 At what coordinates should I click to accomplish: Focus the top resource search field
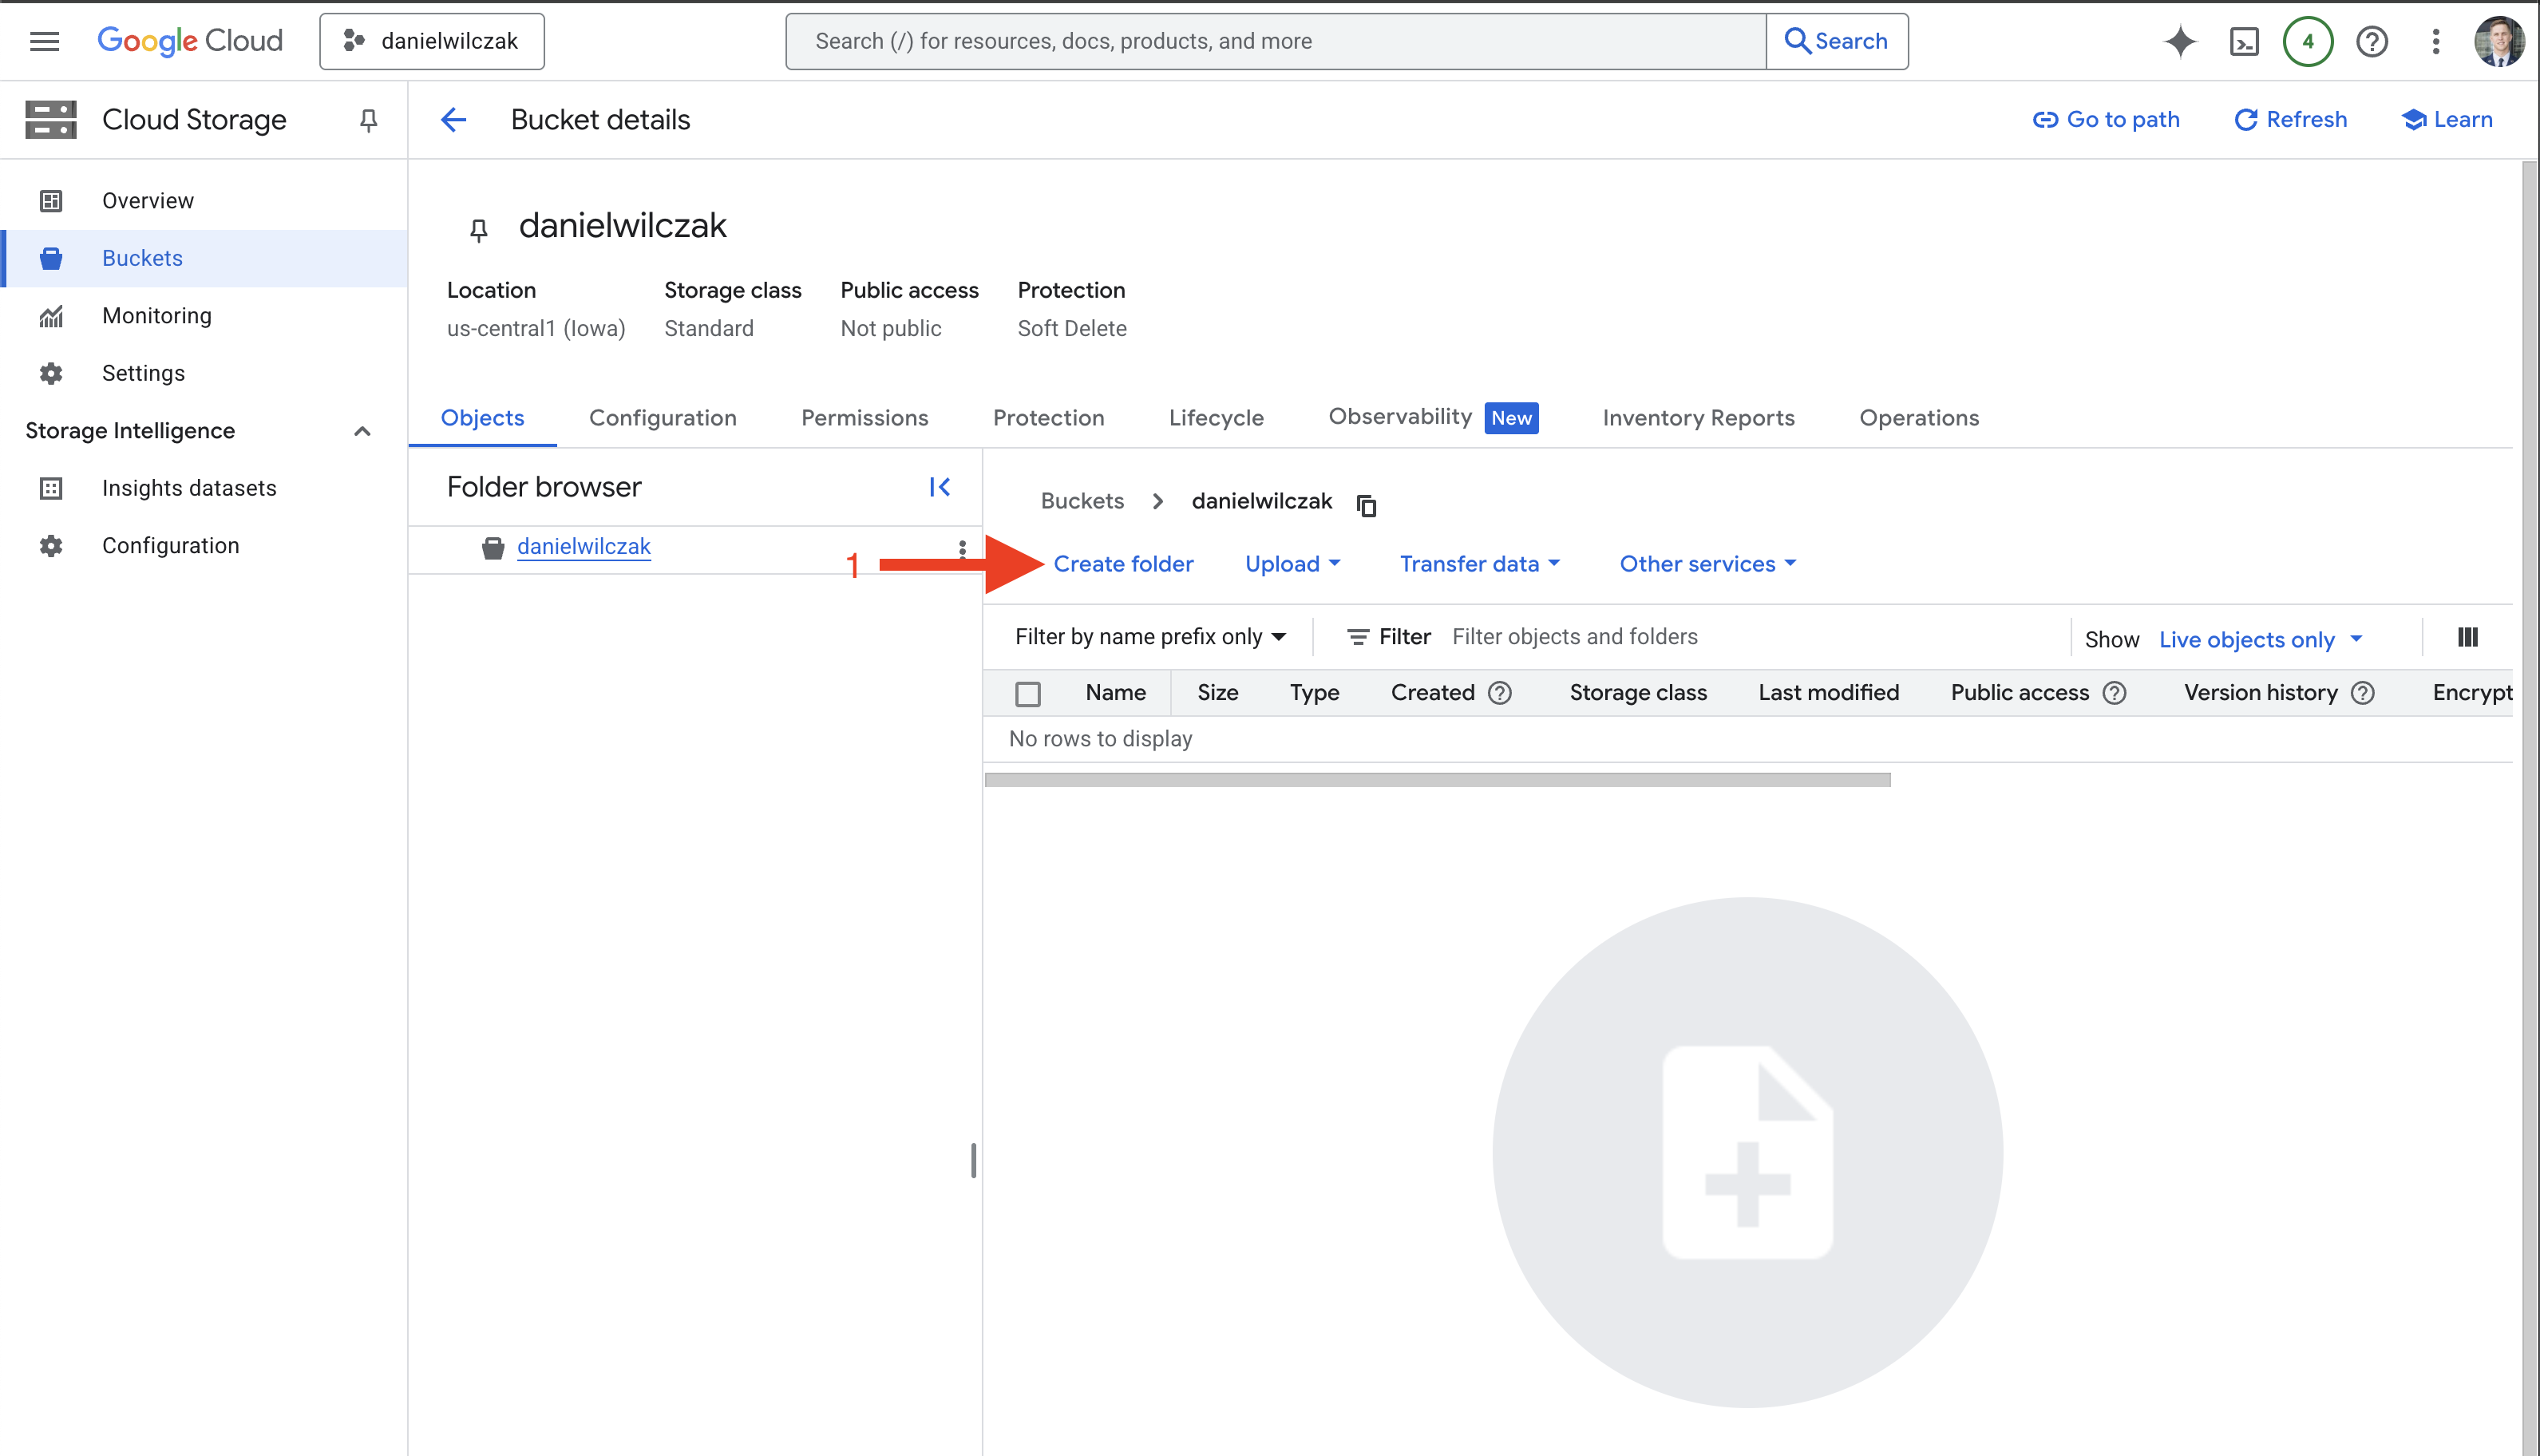1276,41
